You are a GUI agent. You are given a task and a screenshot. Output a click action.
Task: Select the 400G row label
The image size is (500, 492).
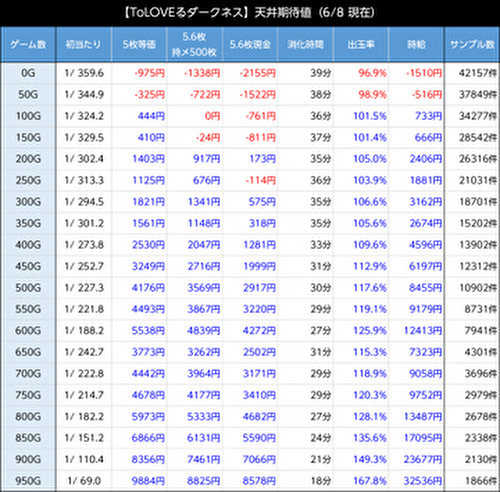tap(28, 245)
